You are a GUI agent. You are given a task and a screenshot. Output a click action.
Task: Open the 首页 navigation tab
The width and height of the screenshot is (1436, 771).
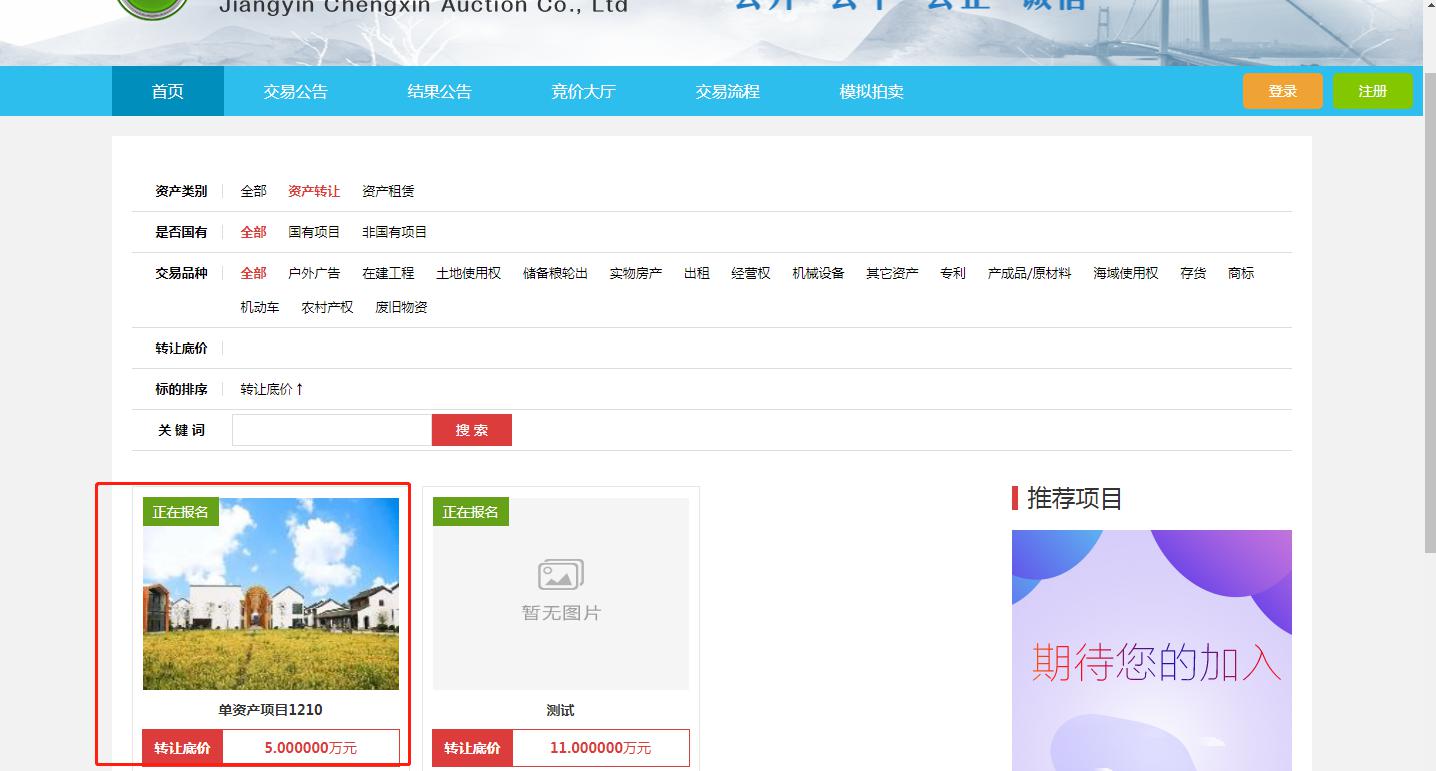[x=168, y=91]
